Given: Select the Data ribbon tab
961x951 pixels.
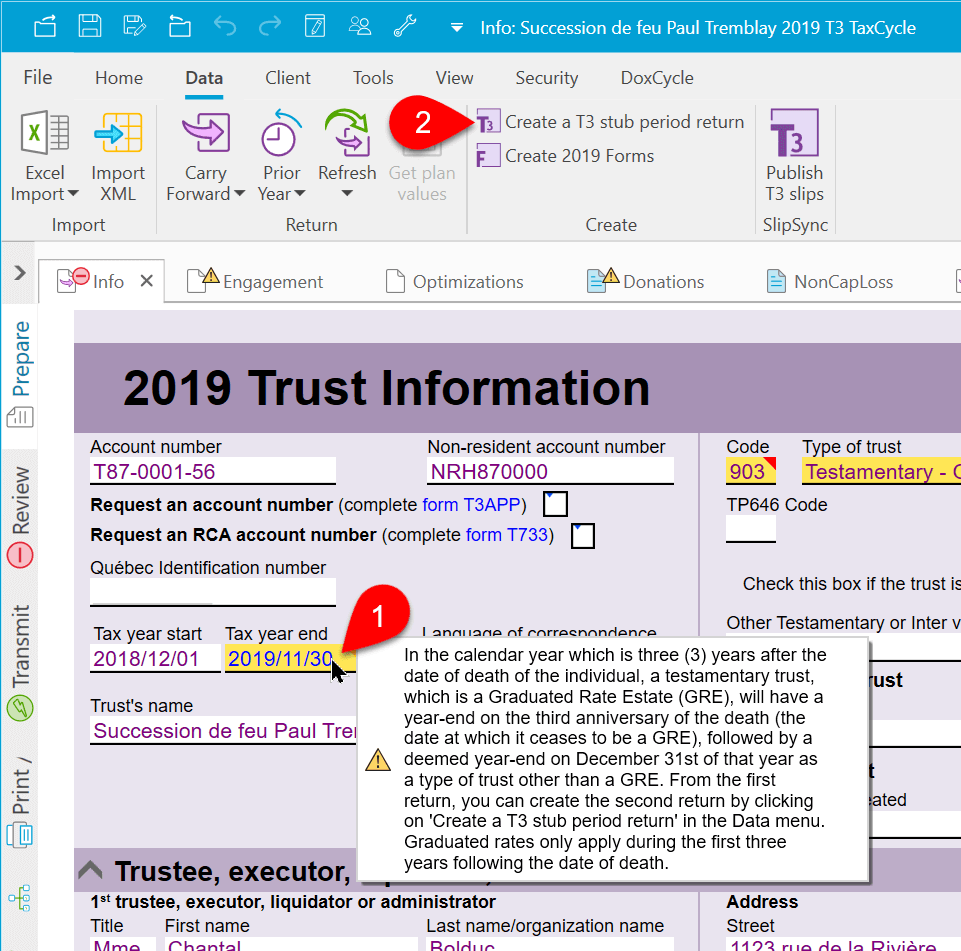Looking at the screenshot, I should click(x=204, y=78).
